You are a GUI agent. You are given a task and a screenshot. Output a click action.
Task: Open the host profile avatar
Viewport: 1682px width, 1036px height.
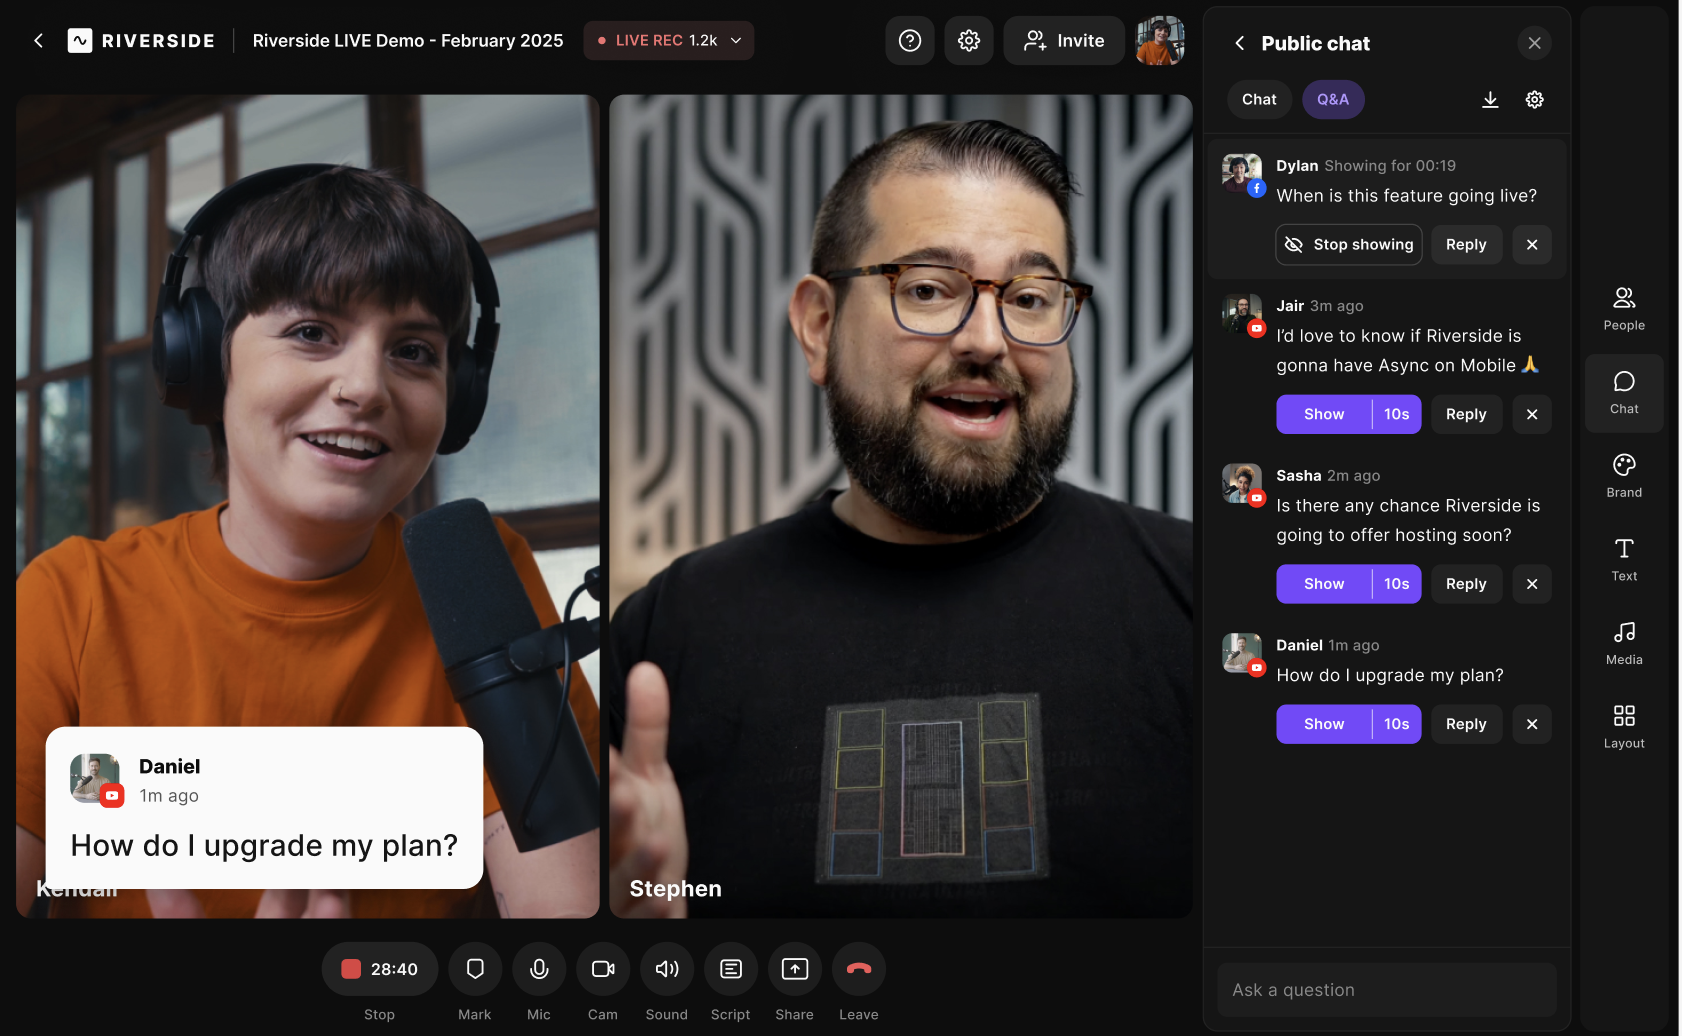pyautogui.click(x=1160, y=40)
